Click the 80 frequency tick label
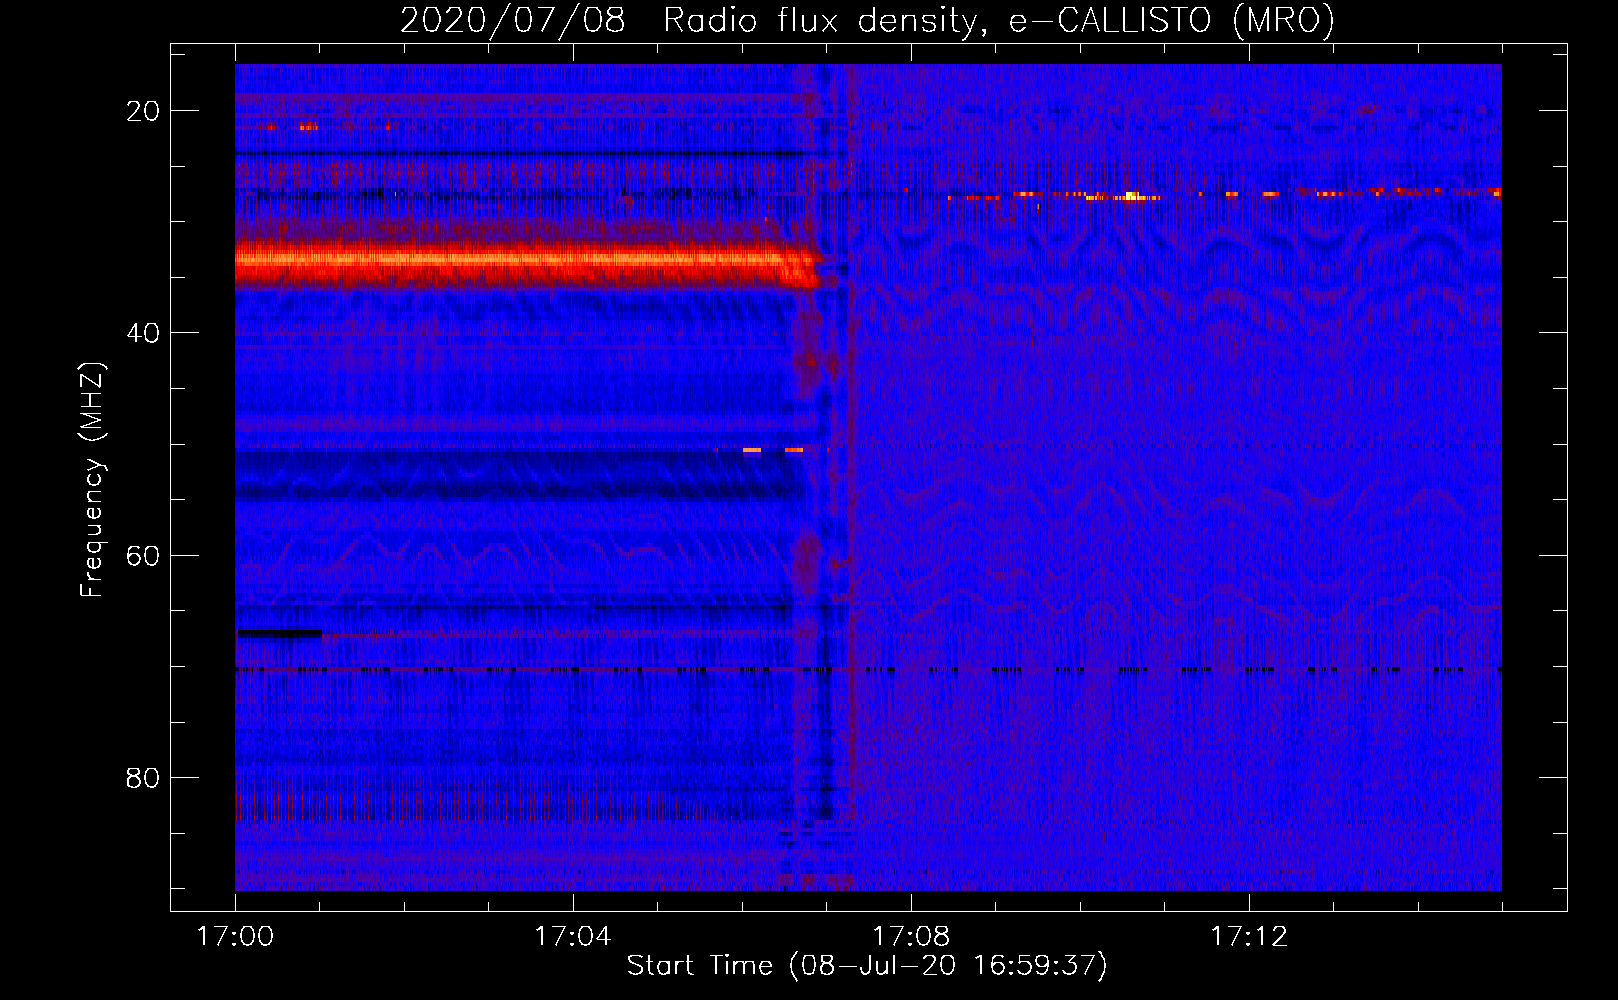The height and width of the screenshot is (1000, 1618). click(143, 777)
